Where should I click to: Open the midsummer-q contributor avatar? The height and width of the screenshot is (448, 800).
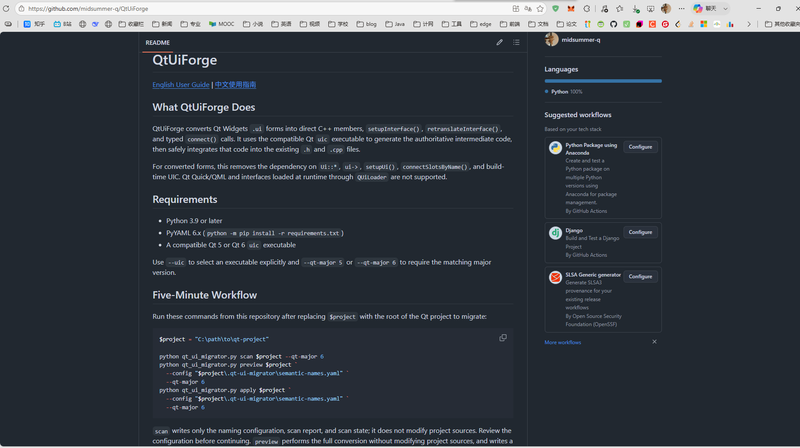click(x=552, y=39)
